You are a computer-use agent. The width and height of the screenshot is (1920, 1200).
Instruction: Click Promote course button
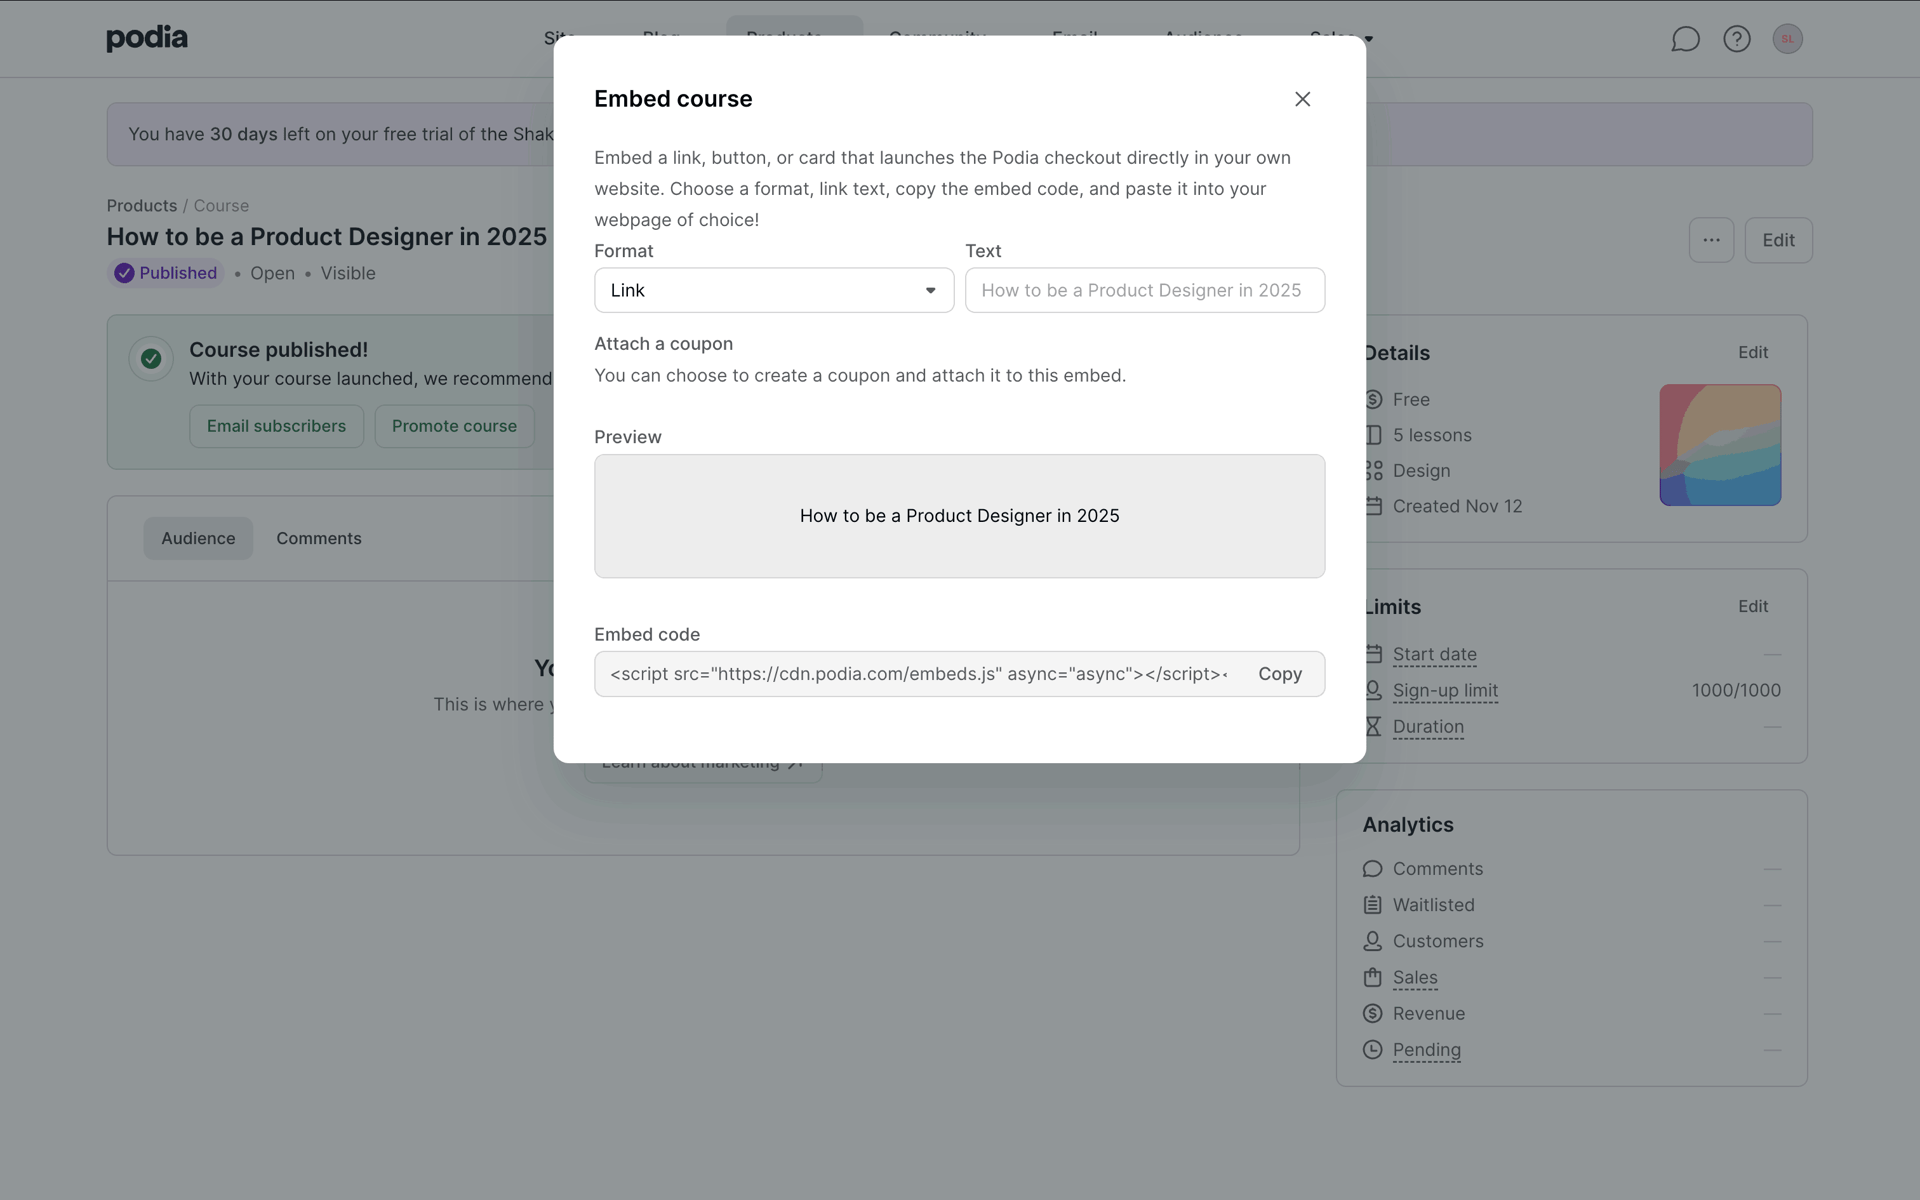pos(454,426)
